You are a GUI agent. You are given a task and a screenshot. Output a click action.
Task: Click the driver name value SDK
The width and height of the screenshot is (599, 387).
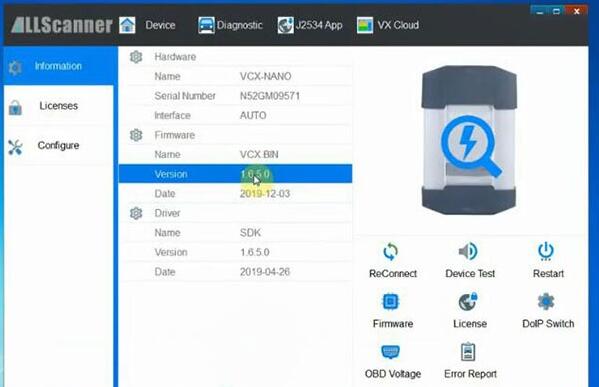250,233
